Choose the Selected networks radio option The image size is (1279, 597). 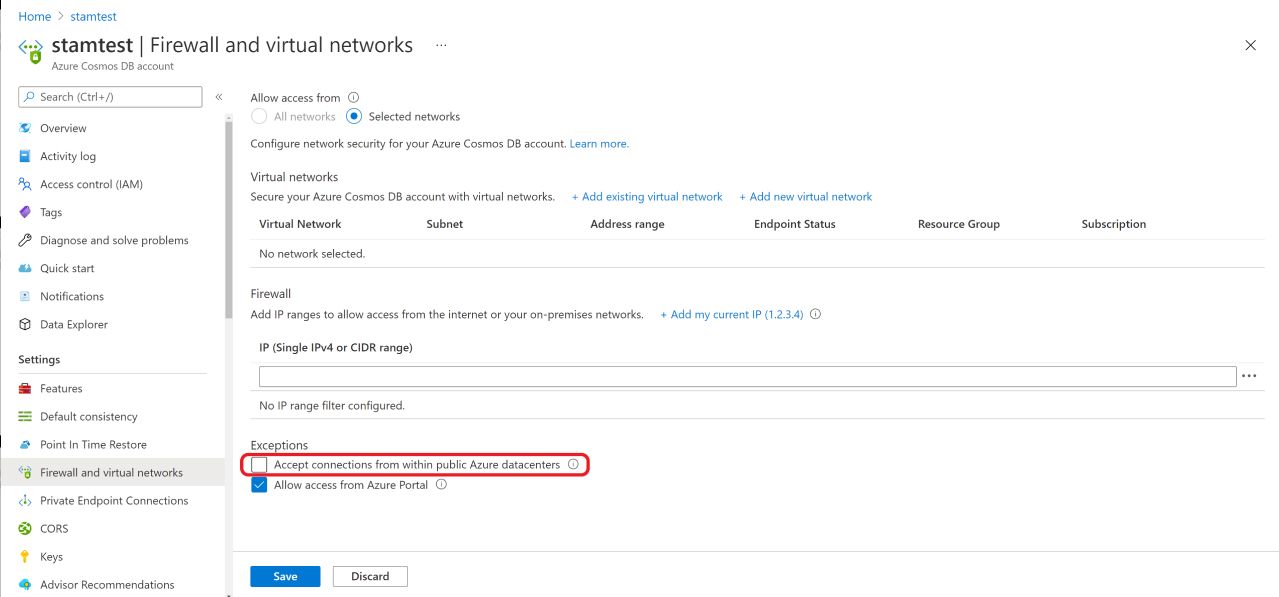pyautogui.click(x=354, y=116)
